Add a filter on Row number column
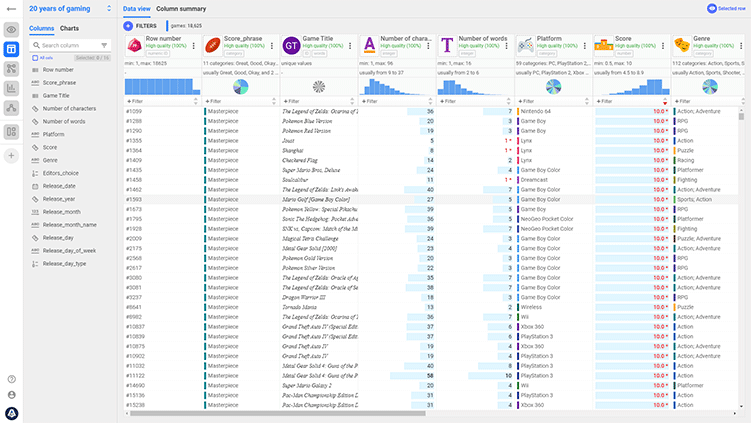The height and width of the screenshot is (423, 751). point(135,101)
